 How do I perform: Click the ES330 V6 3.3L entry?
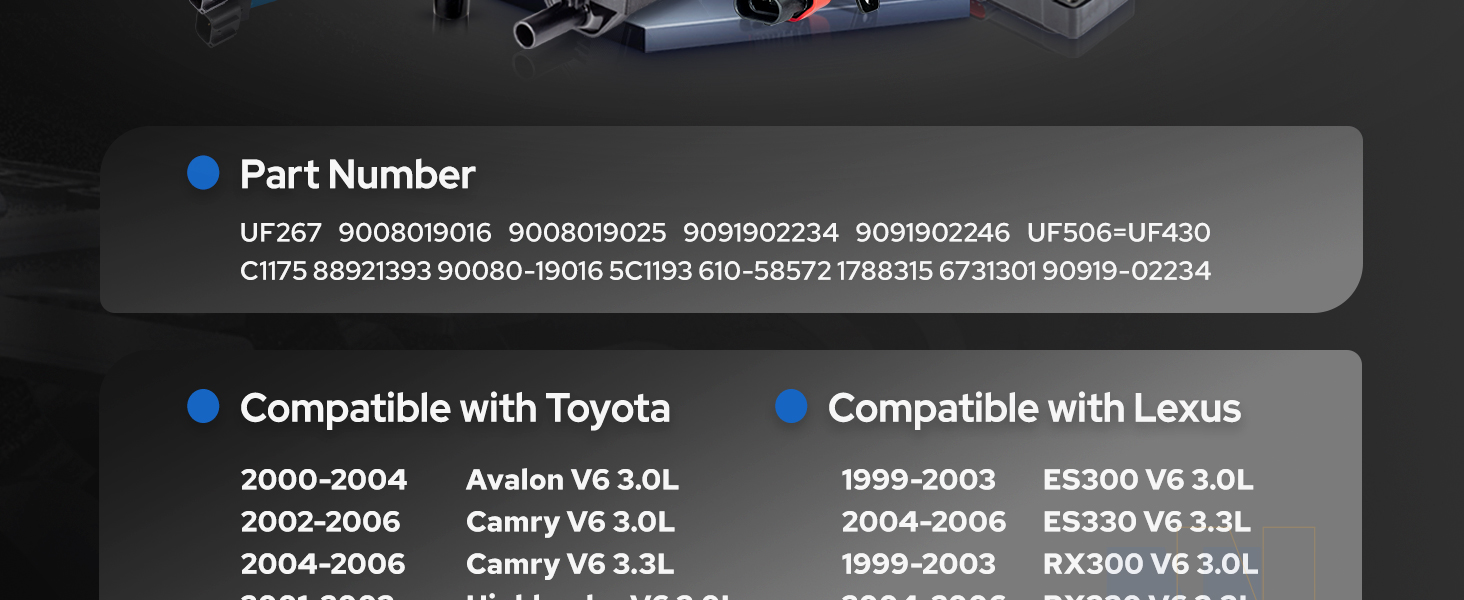point(1147,522)
